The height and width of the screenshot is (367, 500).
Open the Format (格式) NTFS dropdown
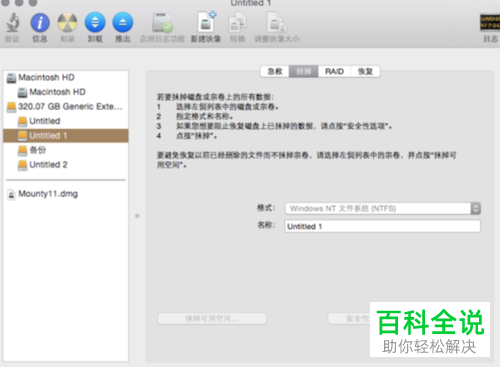point(382,209)
